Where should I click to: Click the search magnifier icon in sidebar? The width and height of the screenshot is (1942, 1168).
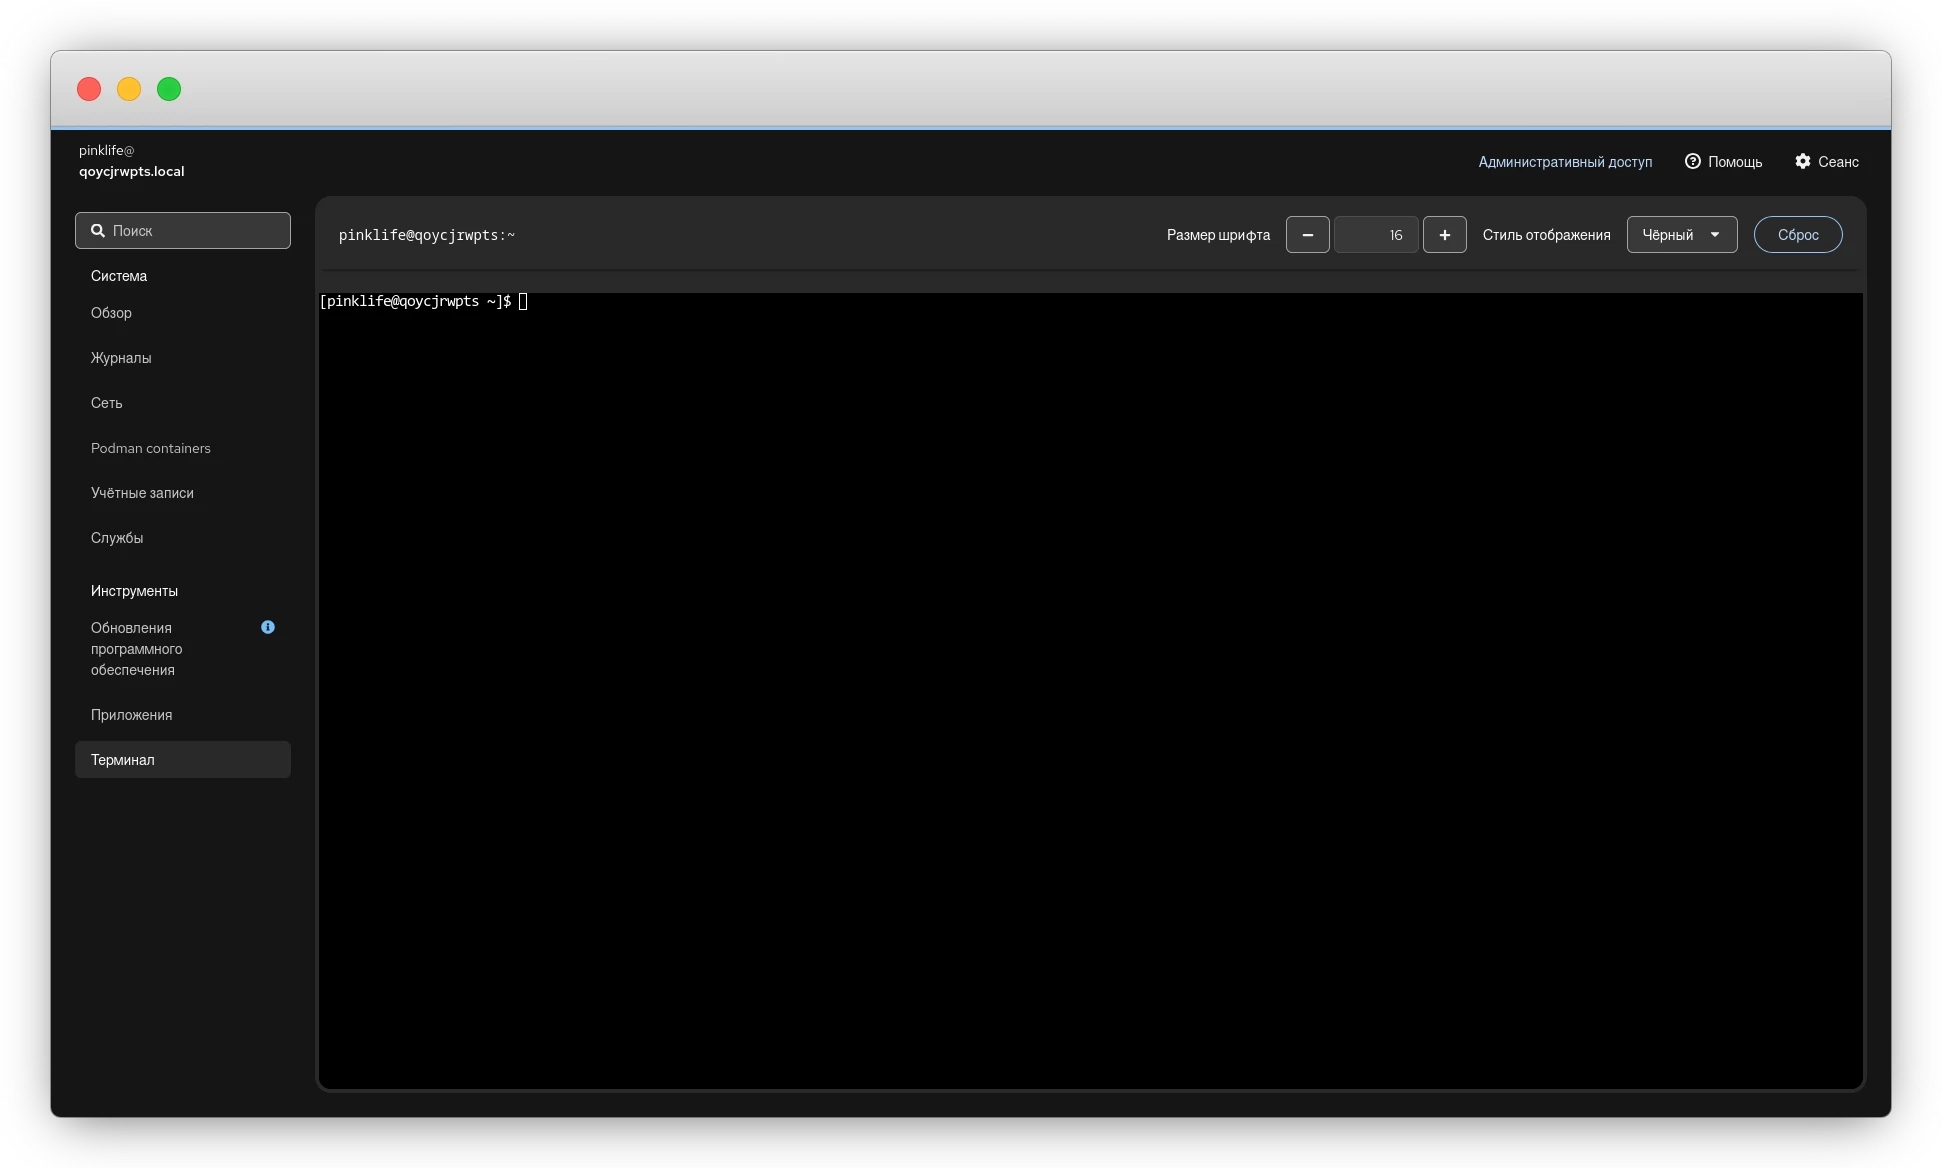click(98, 231)
